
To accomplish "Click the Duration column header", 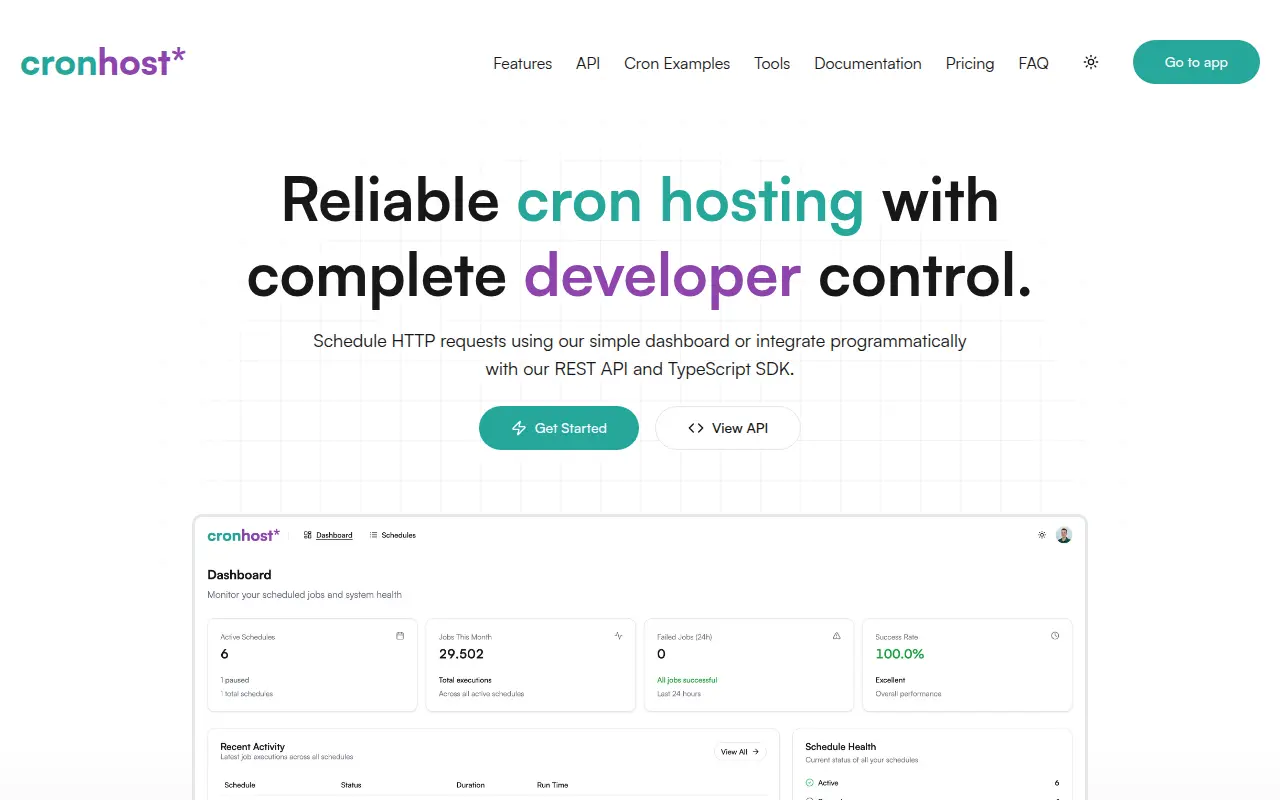I will [470, 785].
